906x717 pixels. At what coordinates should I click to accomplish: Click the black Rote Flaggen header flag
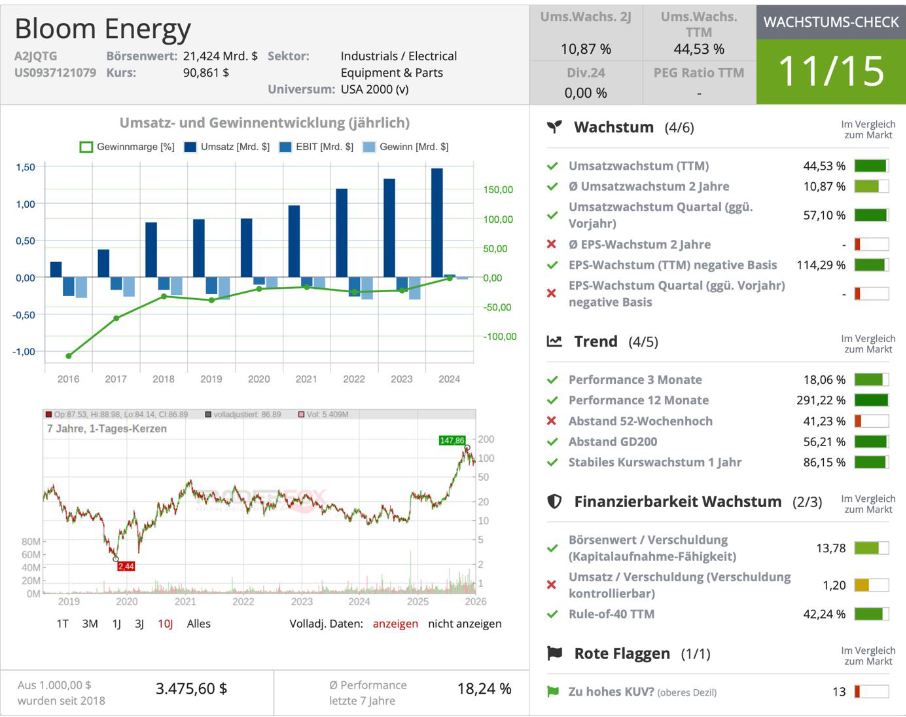[554, 654]
